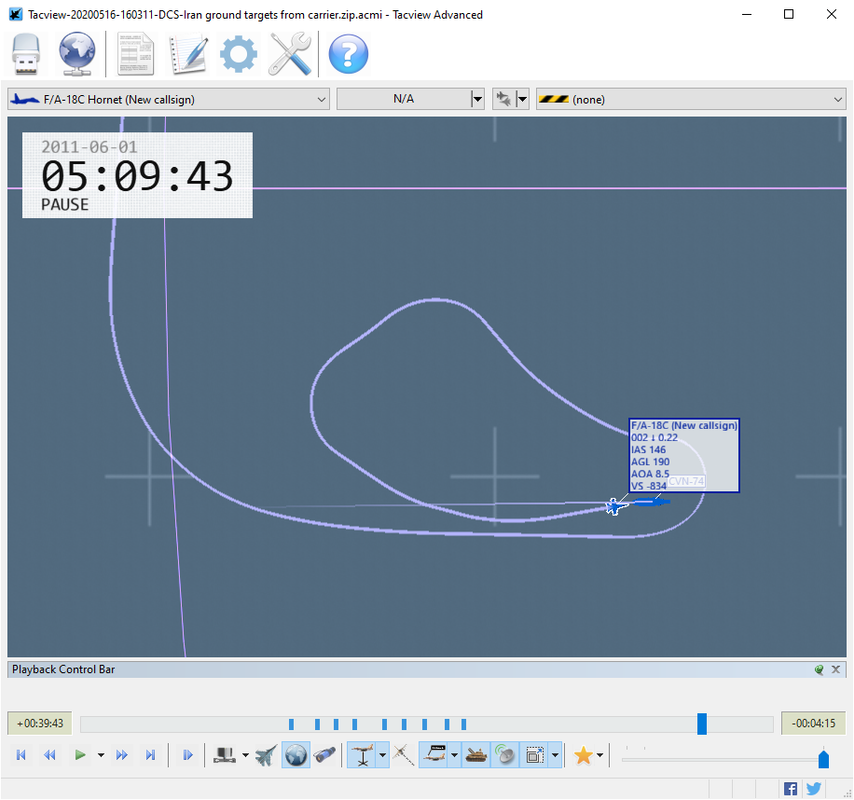The image size is (854, 800).
Task: Click the timeline position slider handle
Action: 702,724
